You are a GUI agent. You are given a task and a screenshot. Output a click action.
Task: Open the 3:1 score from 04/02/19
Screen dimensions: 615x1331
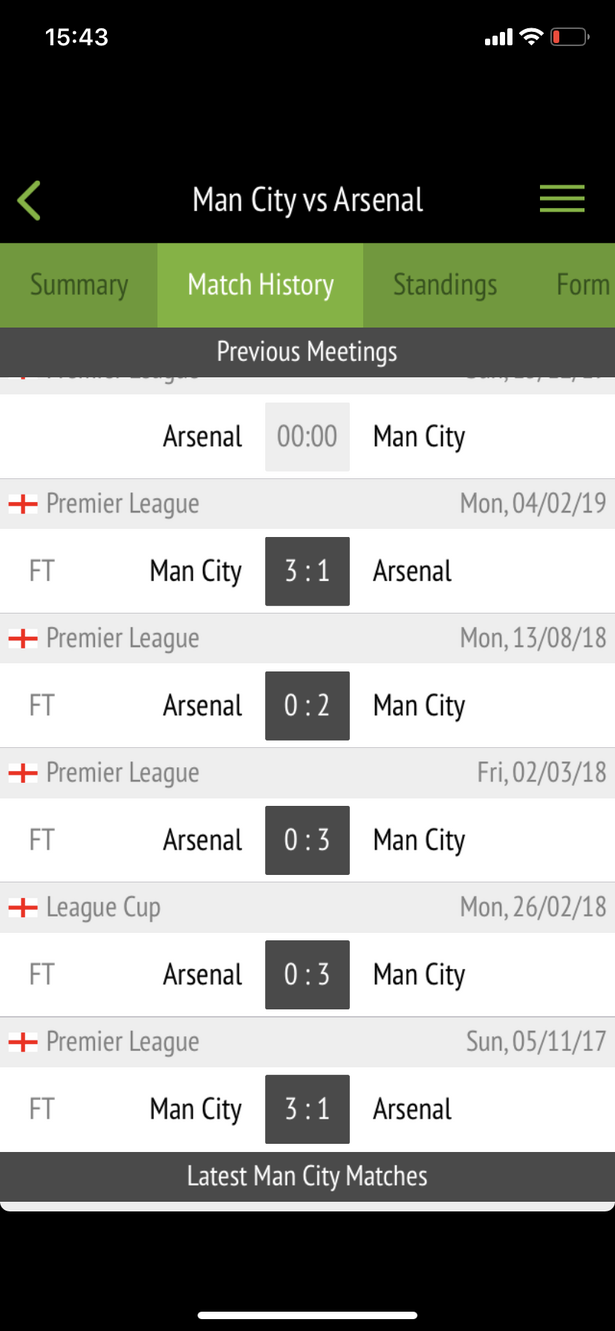307,571
